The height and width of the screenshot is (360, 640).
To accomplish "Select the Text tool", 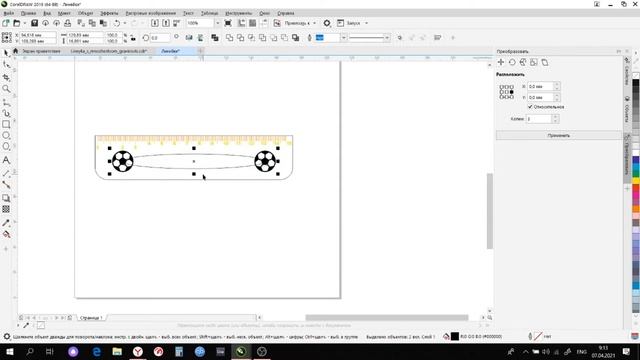I will (6, 160).
